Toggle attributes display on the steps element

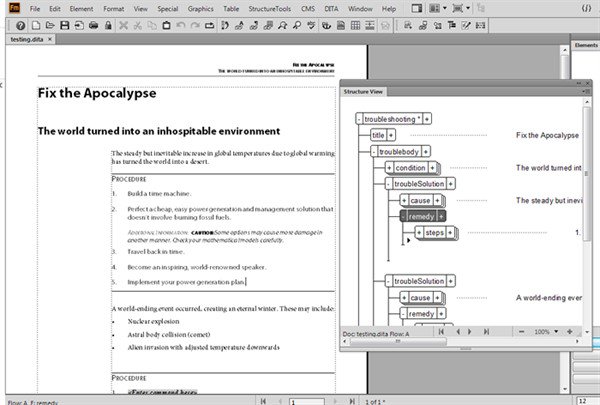click(x=451, y=233)
